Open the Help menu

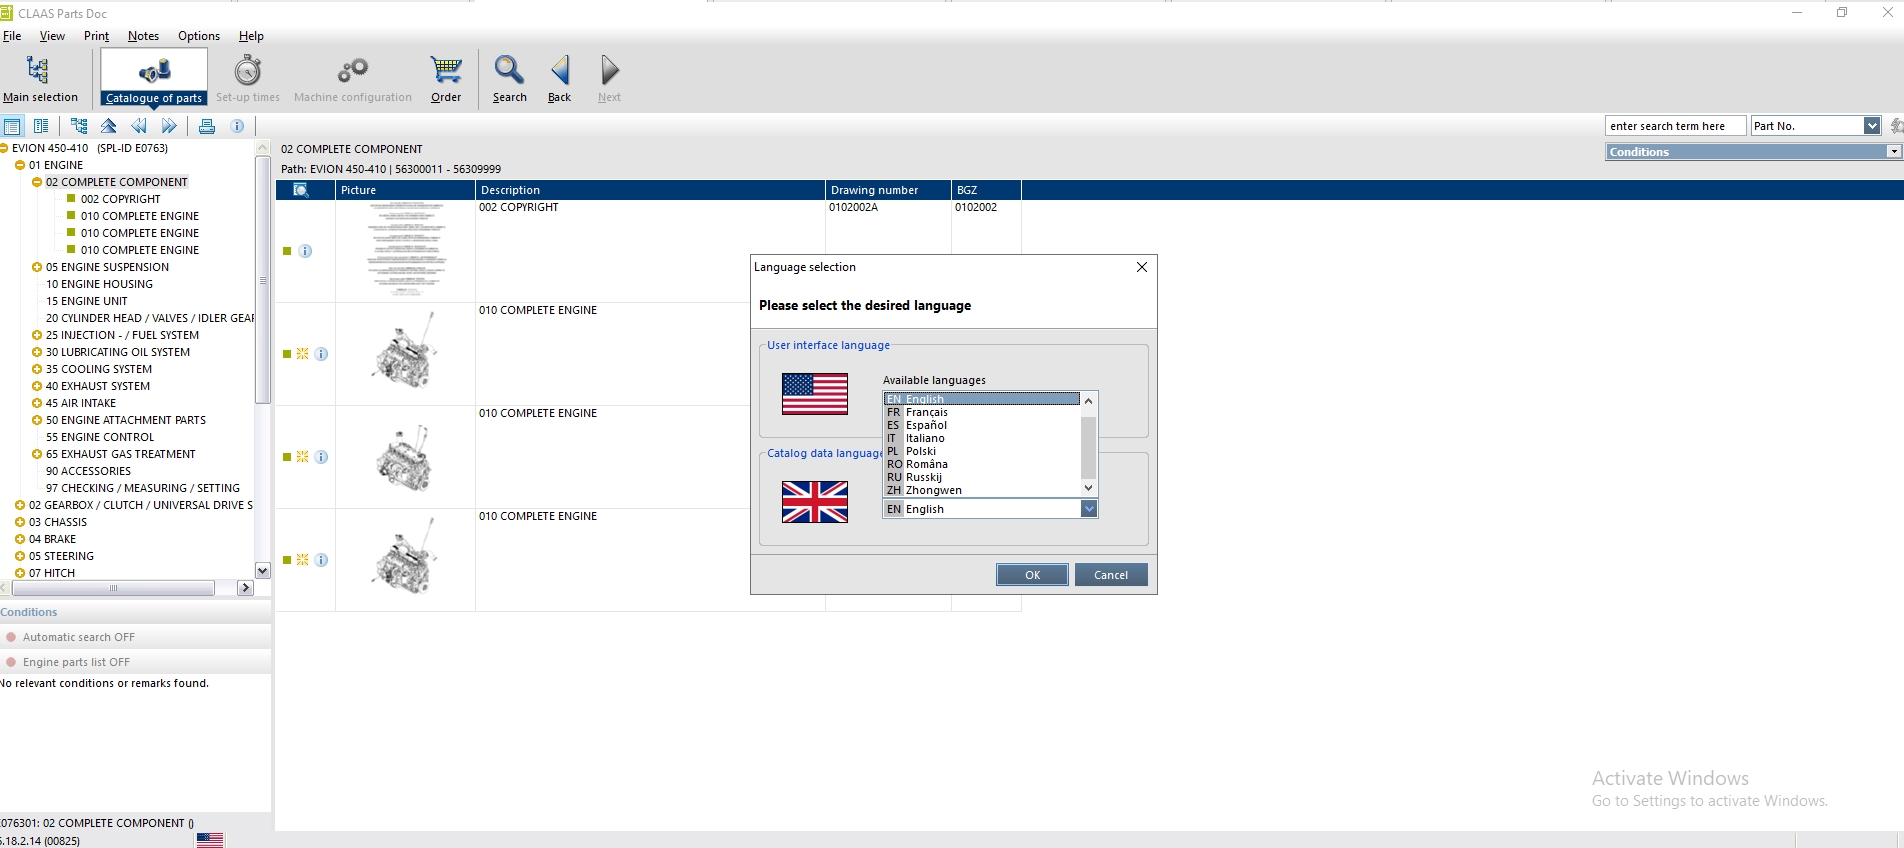pyautogui.click(x=251, y=36)
